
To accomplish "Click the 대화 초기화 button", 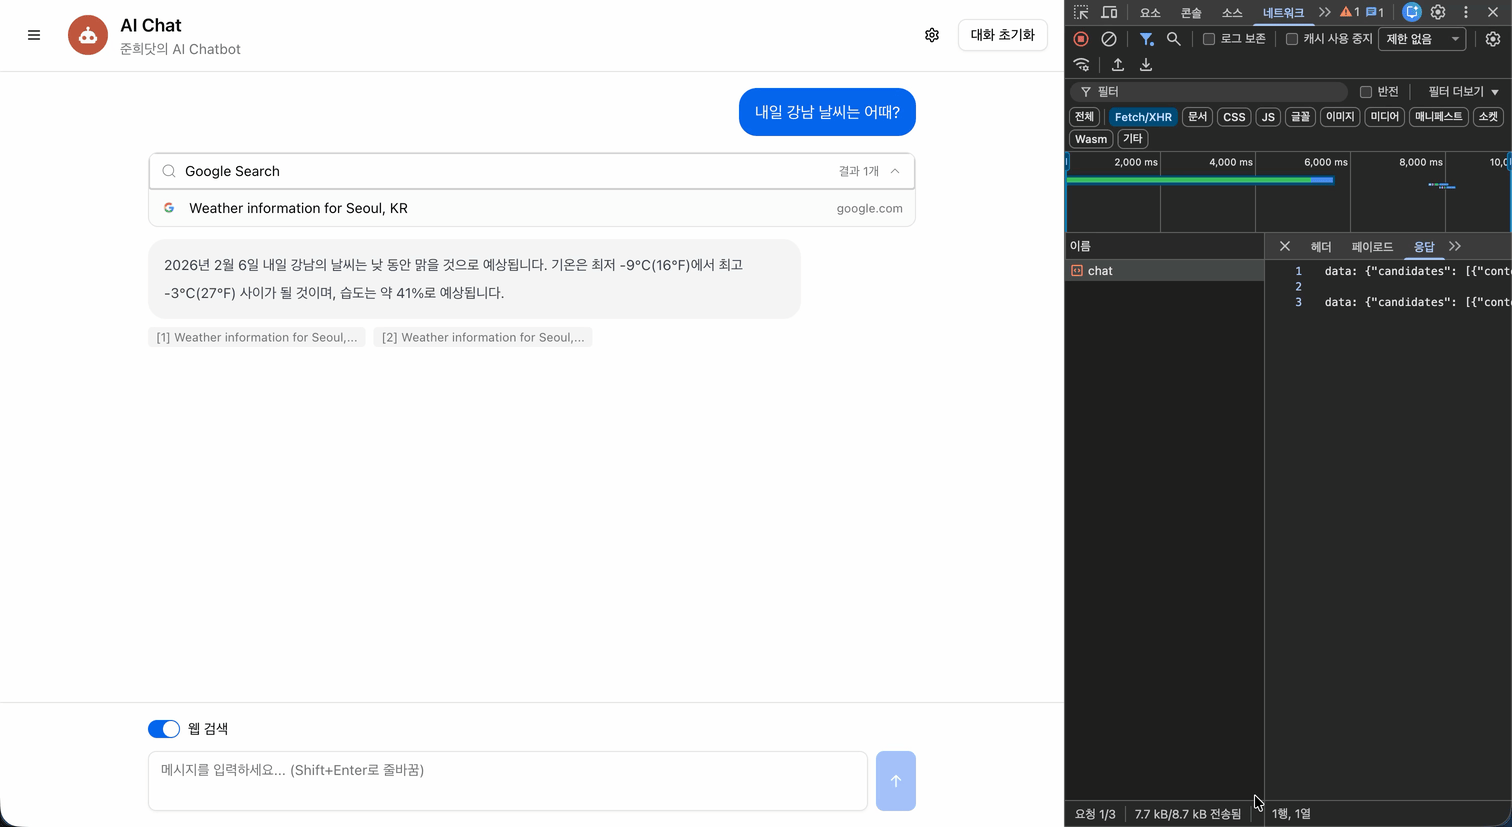I will coord(1001,34).
